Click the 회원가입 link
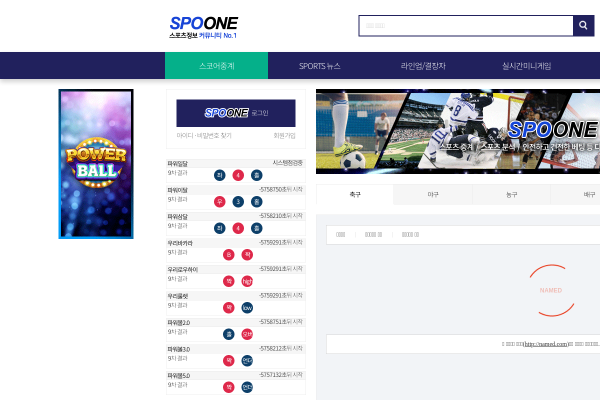600x400 pixels. pos(284,136)
